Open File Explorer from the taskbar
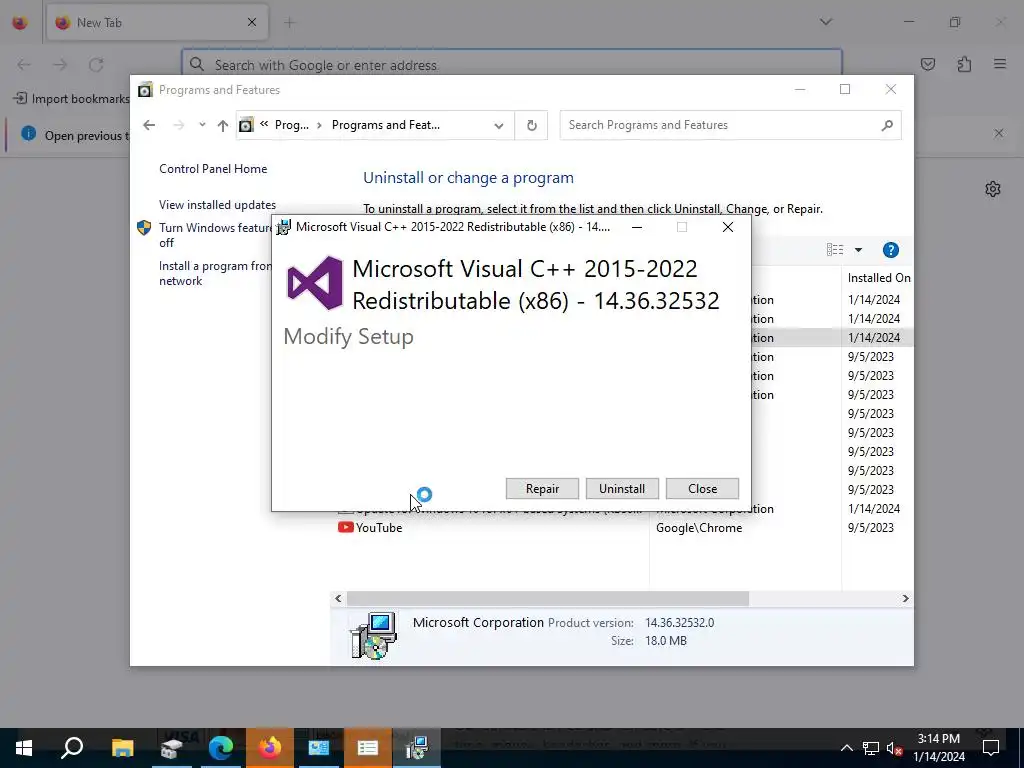Screen dimensions: 1024x768 point(122,748)
